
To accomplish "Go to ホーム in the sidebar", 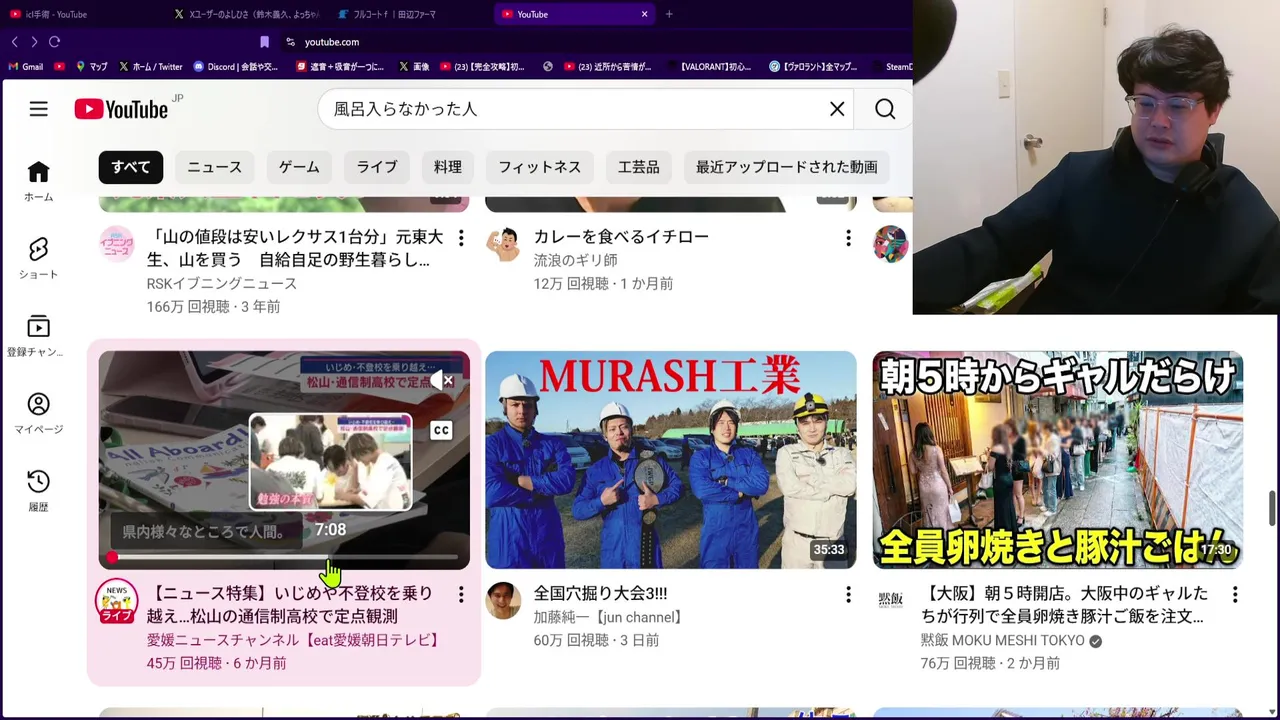I will (x=38, y=181).
